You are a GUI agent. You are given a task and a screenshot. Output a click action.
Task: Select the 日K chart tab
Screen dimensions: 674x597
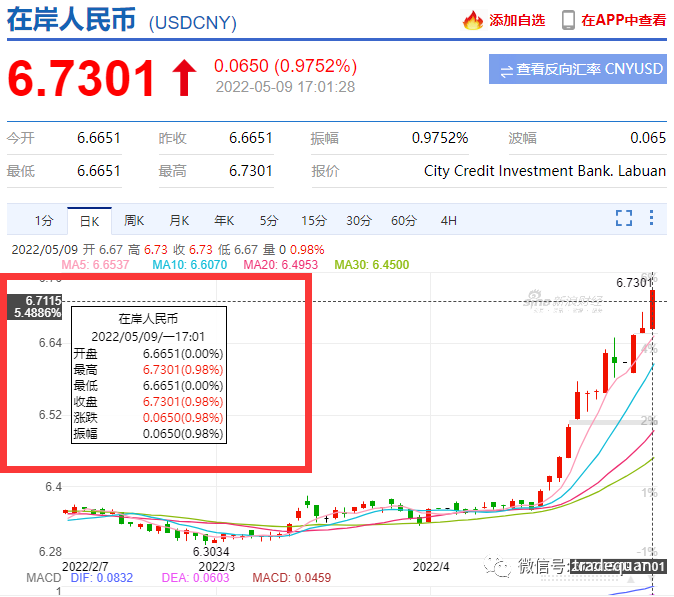[x=89, y=221]
